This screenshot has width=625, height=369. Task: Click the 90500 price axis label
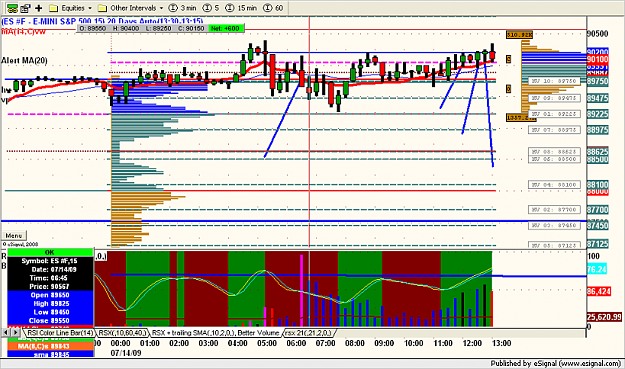(x=597, y=33)
